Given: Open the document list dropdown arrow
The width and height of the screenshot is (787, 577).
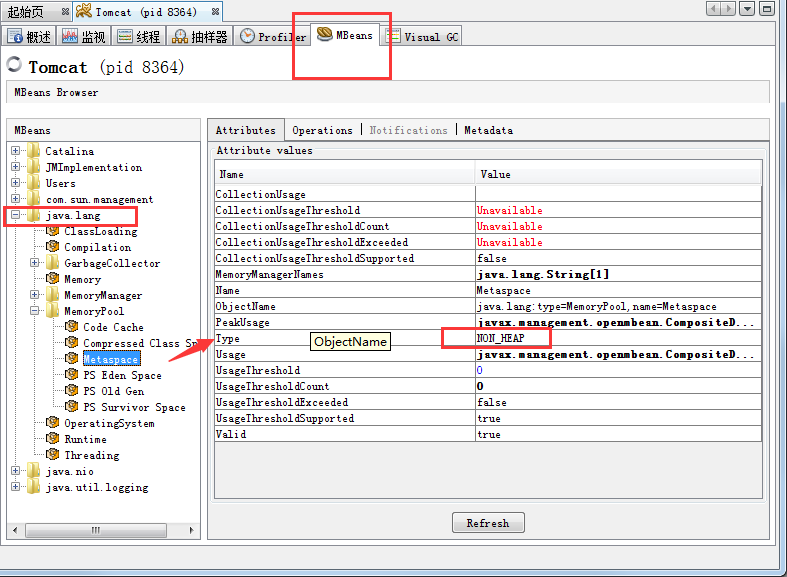Looking at the screenshot, I should [747, 9].
